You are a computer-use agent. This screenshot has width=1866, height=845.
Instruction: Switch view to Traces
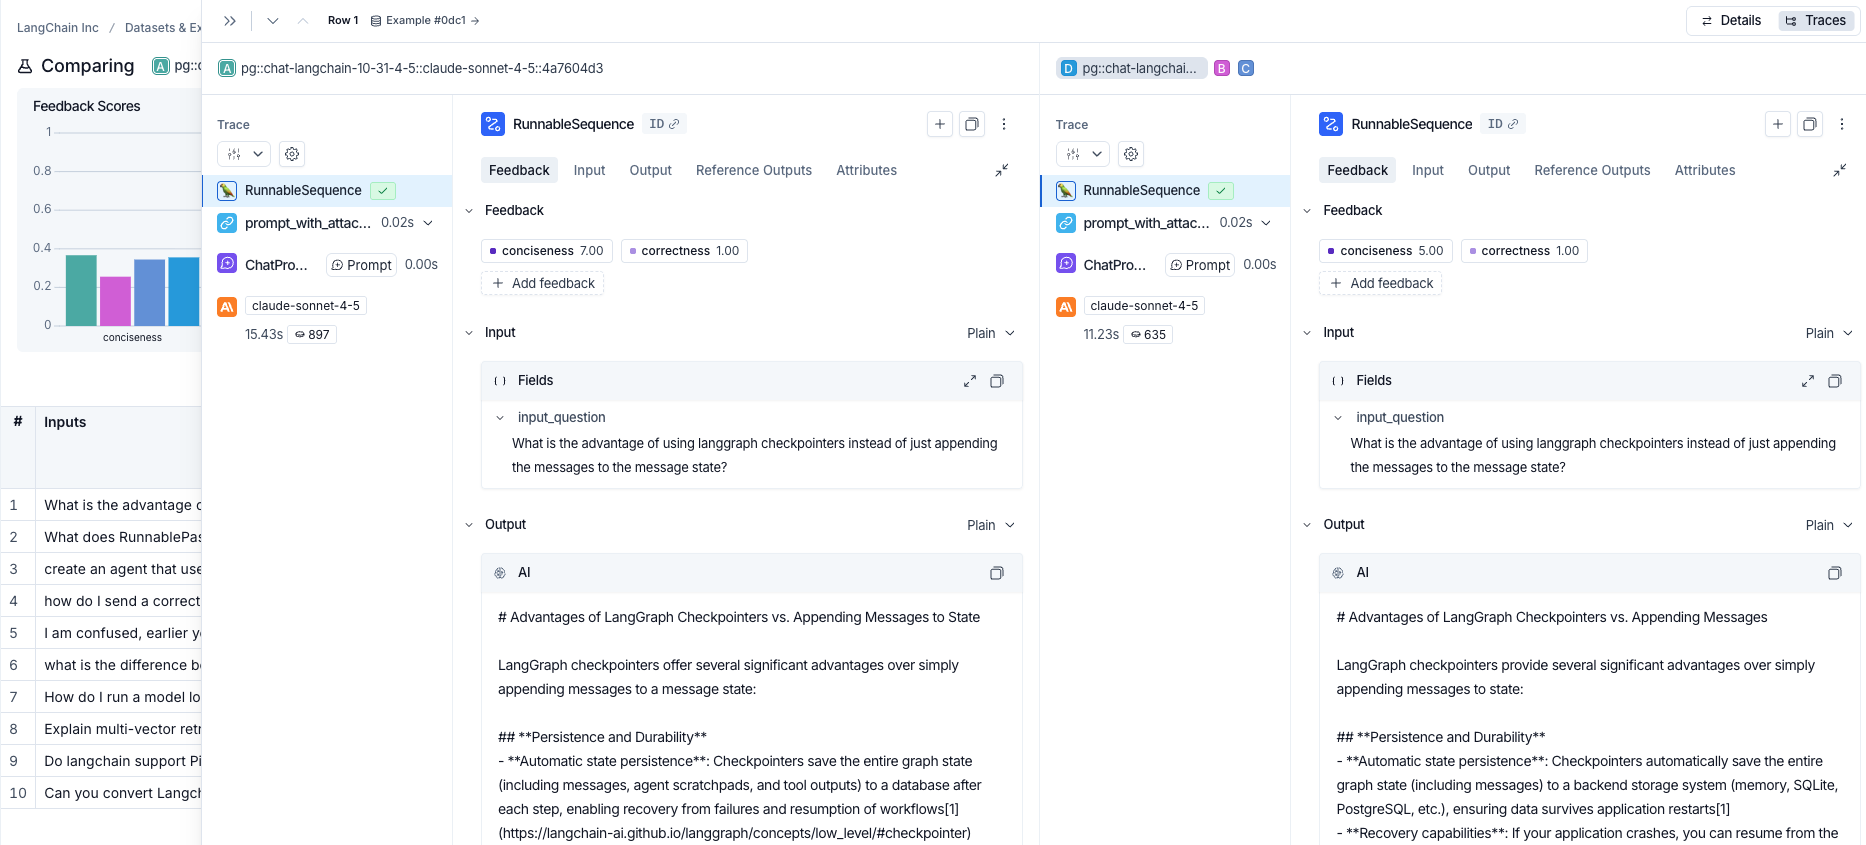(x=1816, y=20)
